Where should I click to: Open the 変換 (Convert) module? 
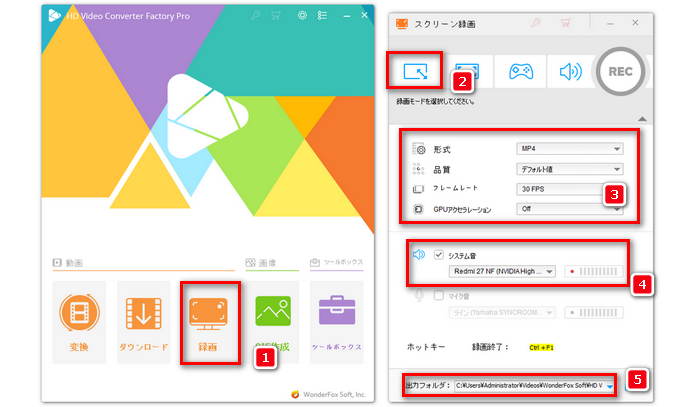click(79, 322)
